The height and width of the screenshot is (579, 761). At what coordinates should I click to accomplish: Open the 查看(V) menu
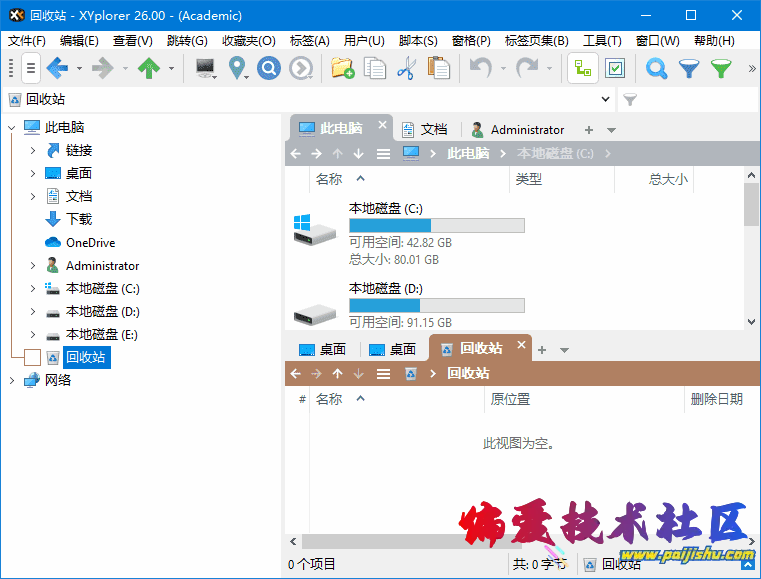[132, 41]
